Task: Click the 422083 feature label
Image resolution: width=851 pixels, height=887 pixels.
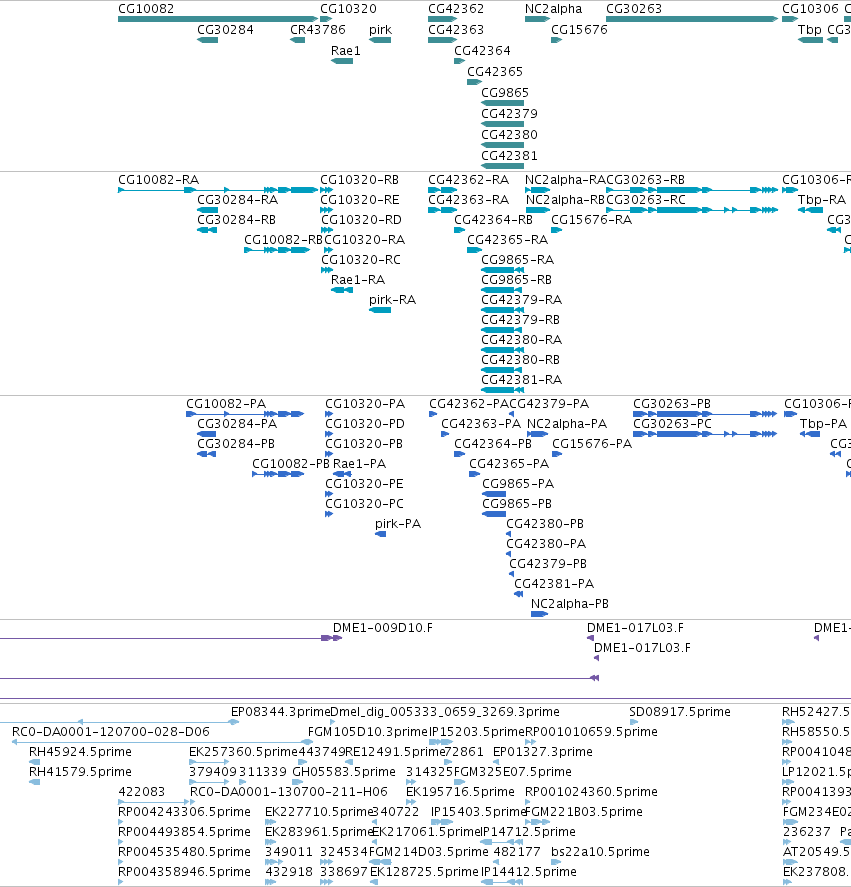Action: coord(141,792)
